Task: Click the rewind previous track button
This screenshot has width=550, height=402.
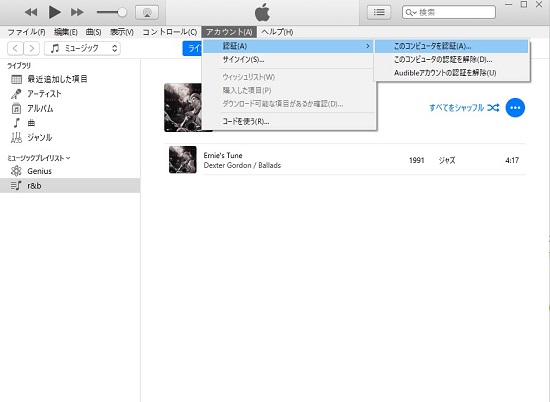Action: click(x=31, y=13)
